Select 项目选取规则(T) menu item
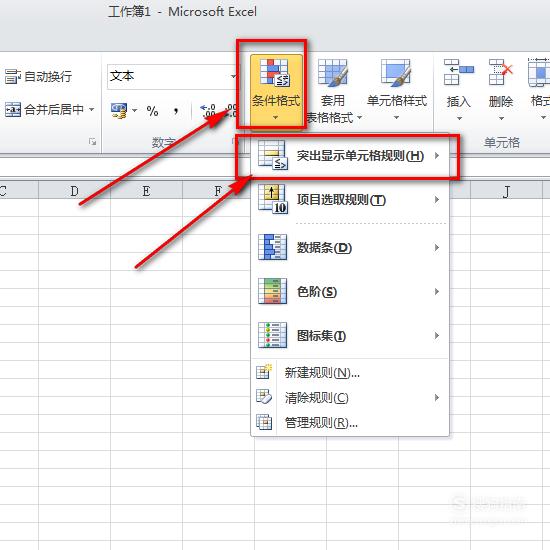The height and width of the screenshot is (550, 550). 350,199
